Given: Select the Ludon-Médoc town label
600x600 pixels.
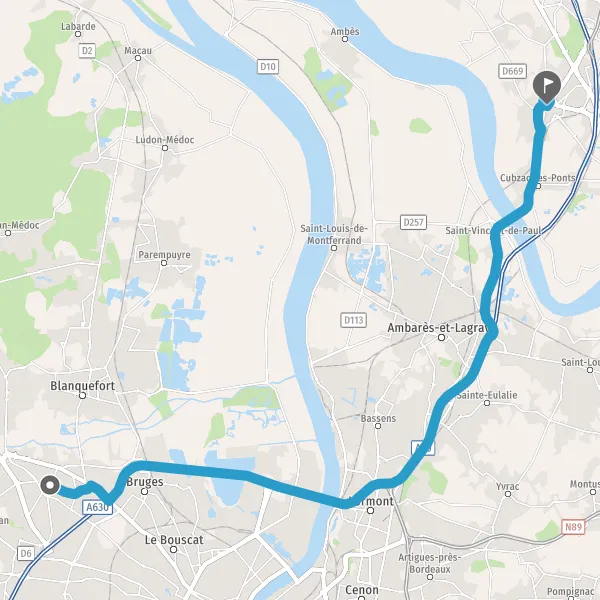Looking at the screenshot, I should pos(165,140).
